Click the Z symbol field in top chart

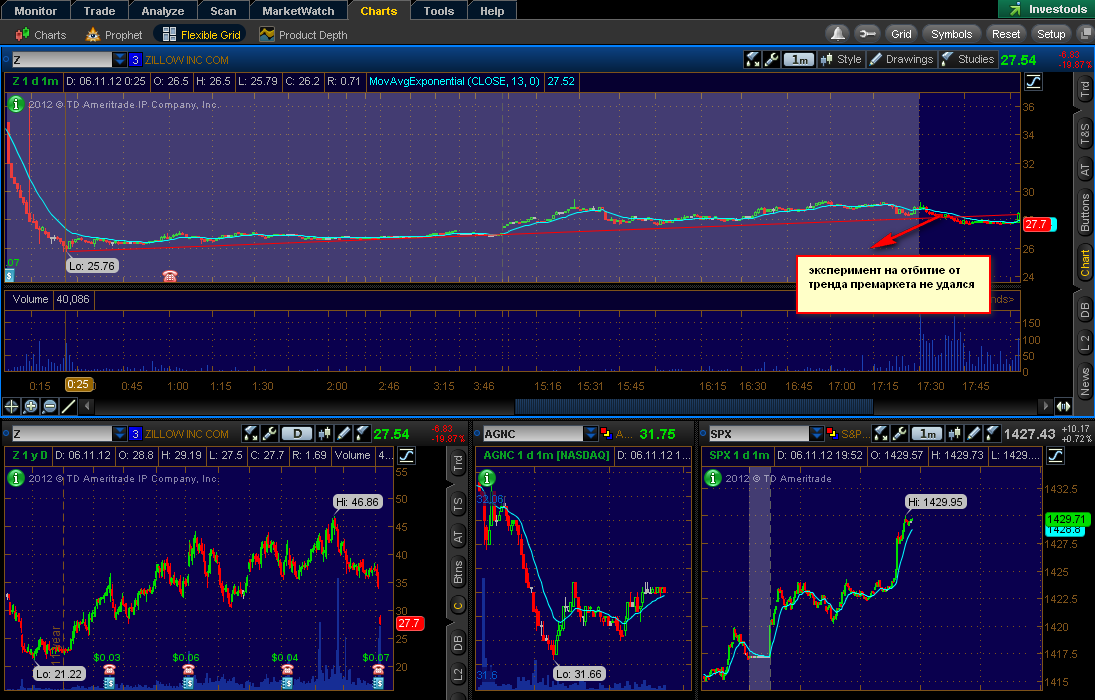pyautogui.click(x=61, y=59)
